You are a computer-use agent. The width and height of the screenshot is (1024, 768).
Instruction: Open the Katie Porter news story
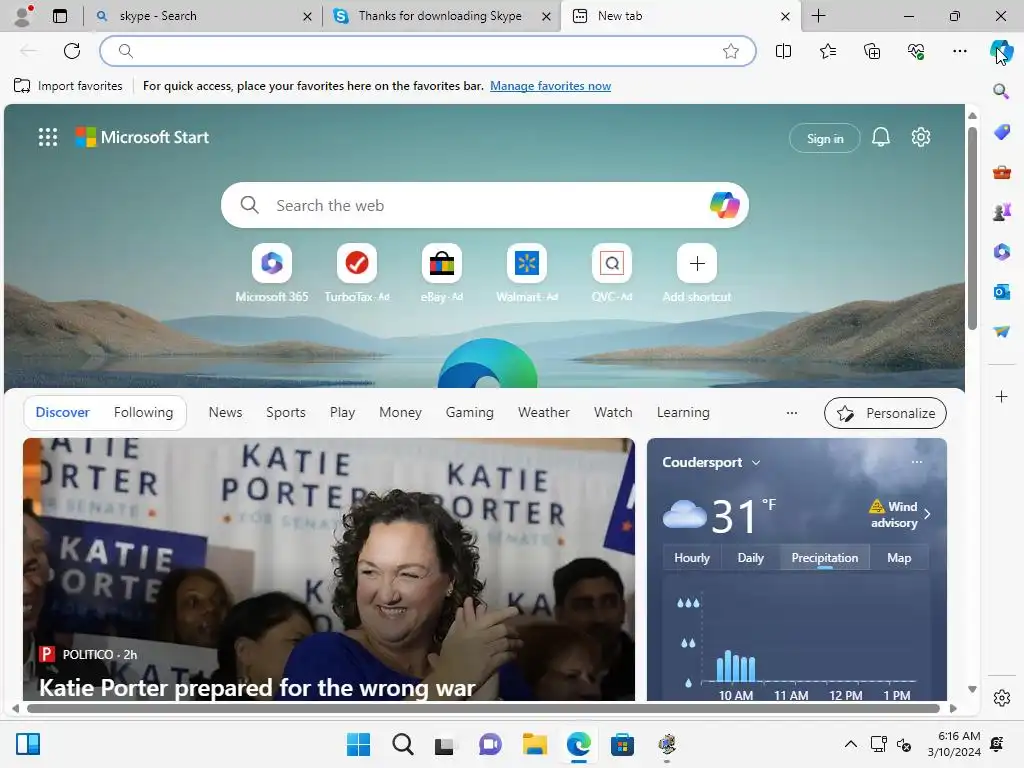pyautogui.click(x=328, y=569)
